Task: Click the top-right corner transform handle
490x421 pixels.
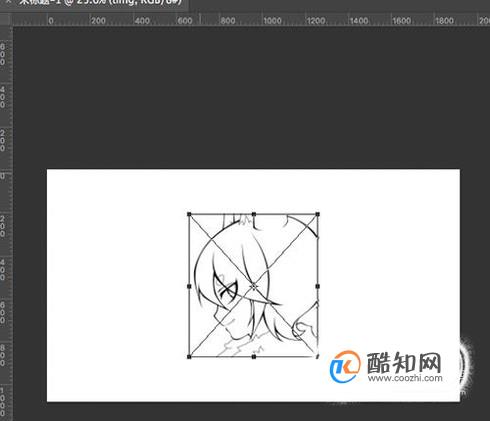Action: [318, 214]
